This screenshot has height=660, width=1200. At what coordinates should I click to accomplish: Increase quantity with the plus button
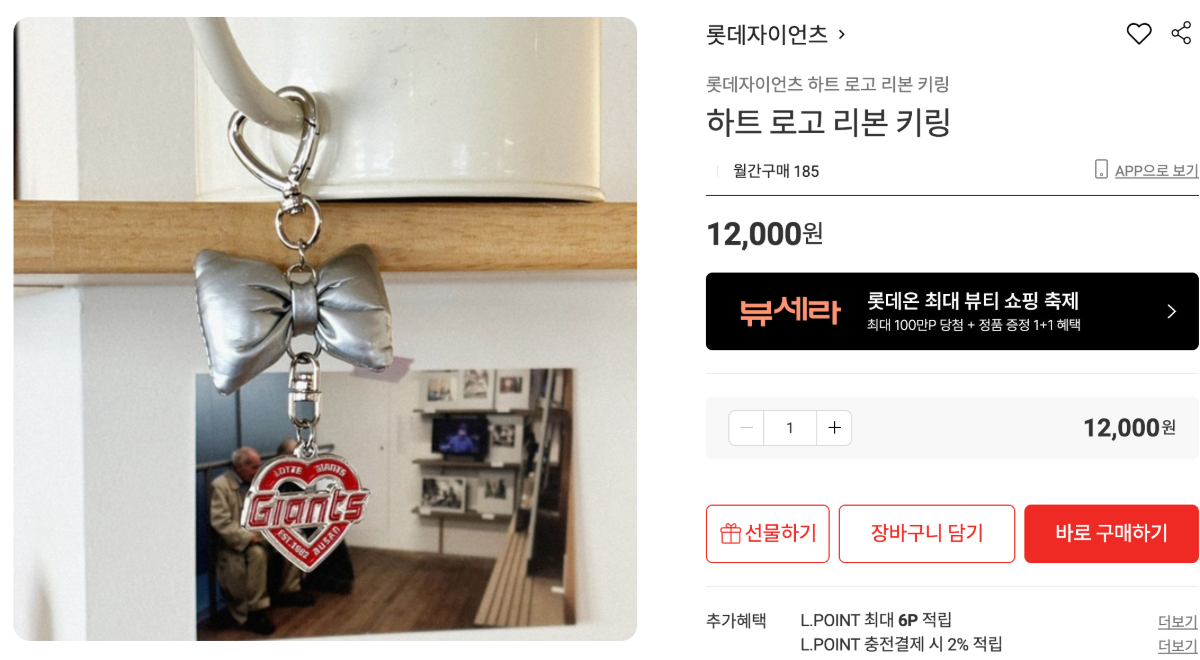coord(834,428)
